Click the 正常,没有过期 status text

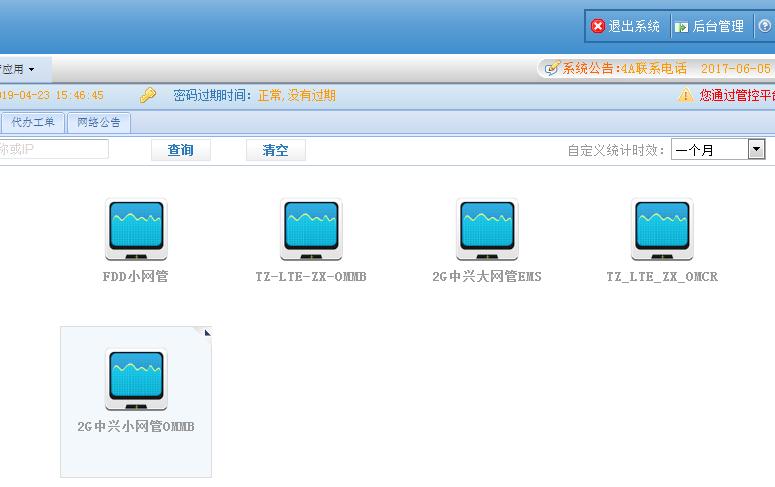(x=297, y=95)
